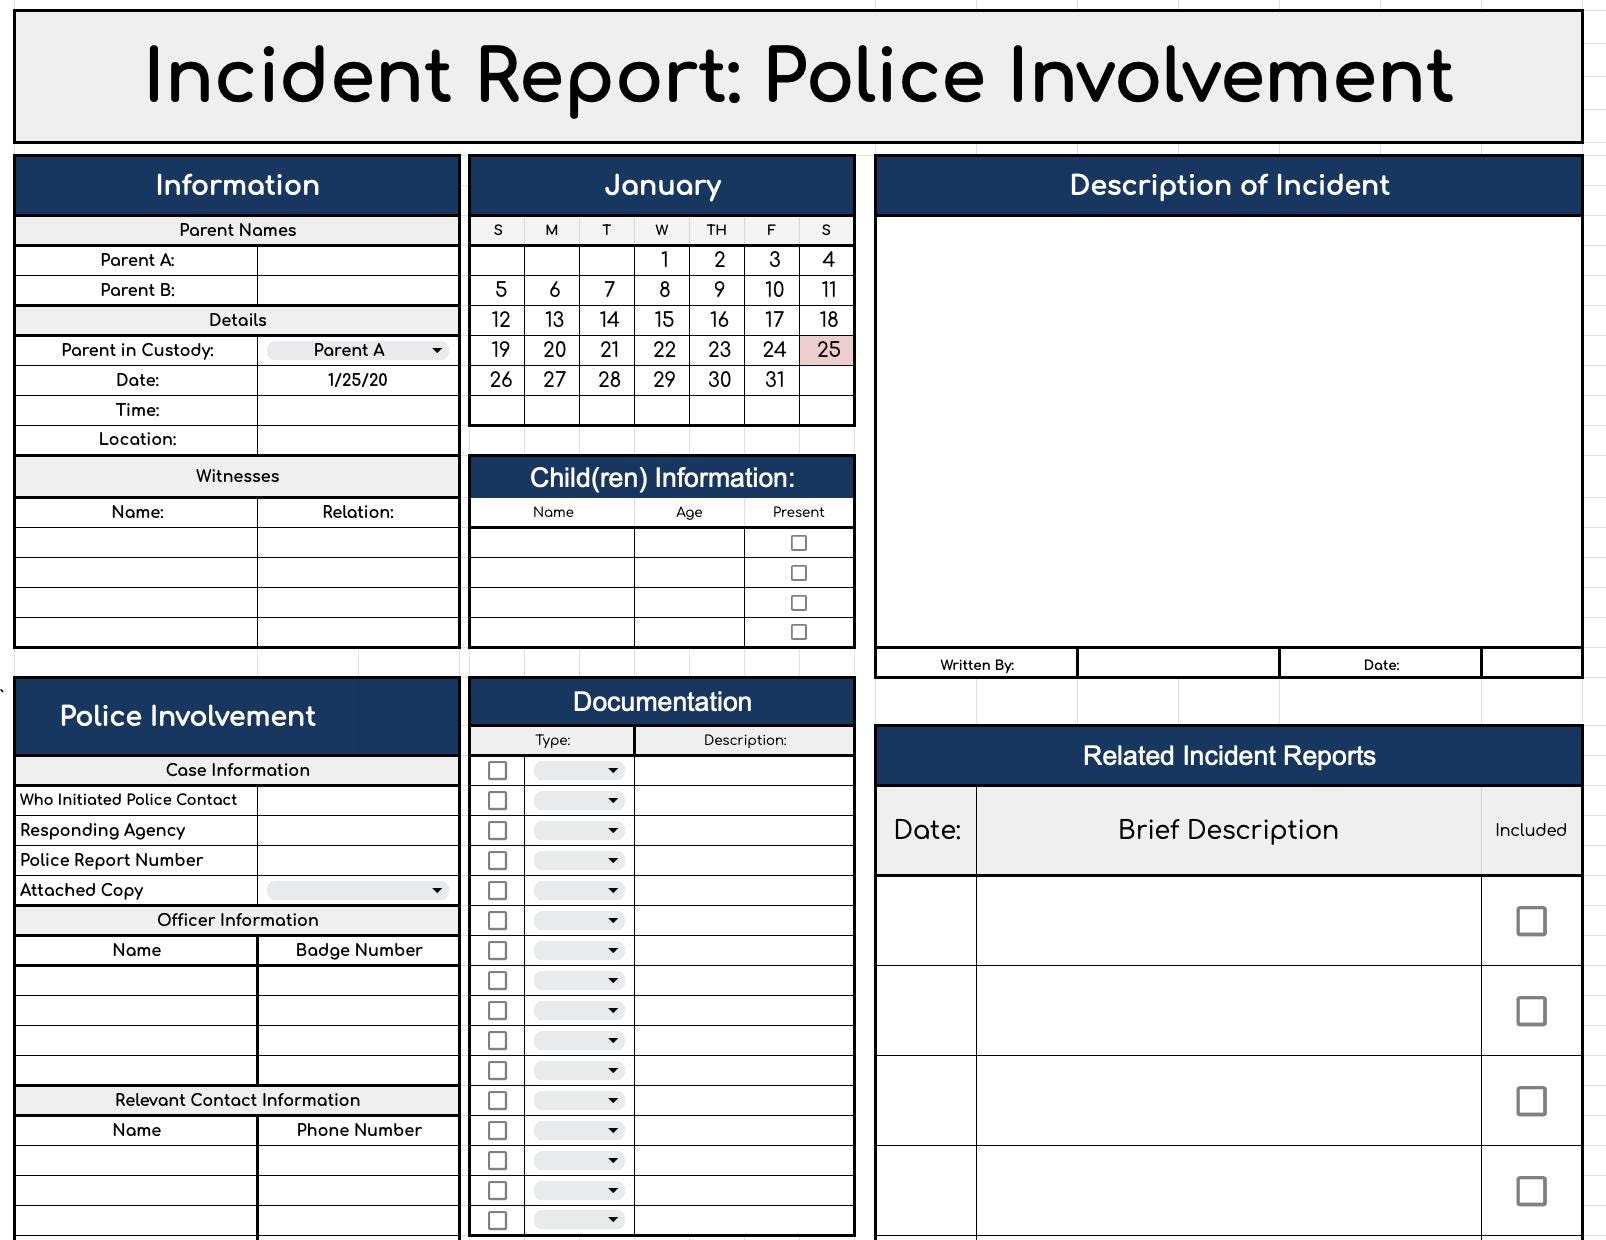Select day 1 in the January calendar
This screenshot has width=1606, height=1240.
point(663,260)
